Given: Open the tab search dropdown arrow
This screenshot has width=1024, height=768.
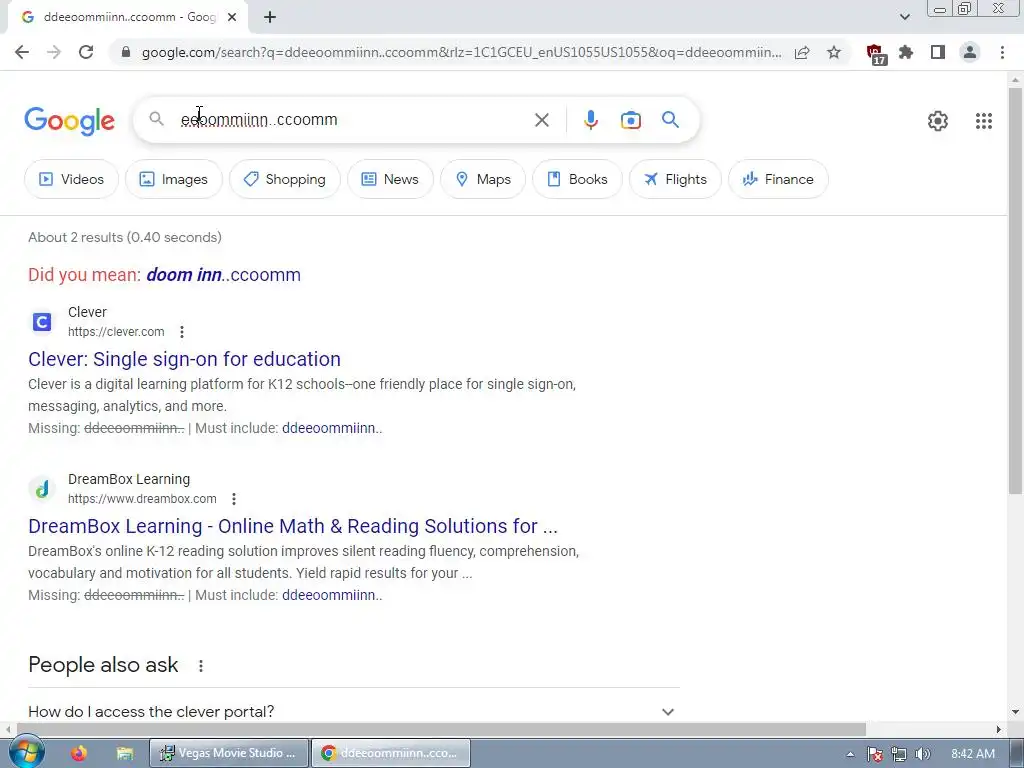Looking at the screenshot, I should tap(904, 17).
